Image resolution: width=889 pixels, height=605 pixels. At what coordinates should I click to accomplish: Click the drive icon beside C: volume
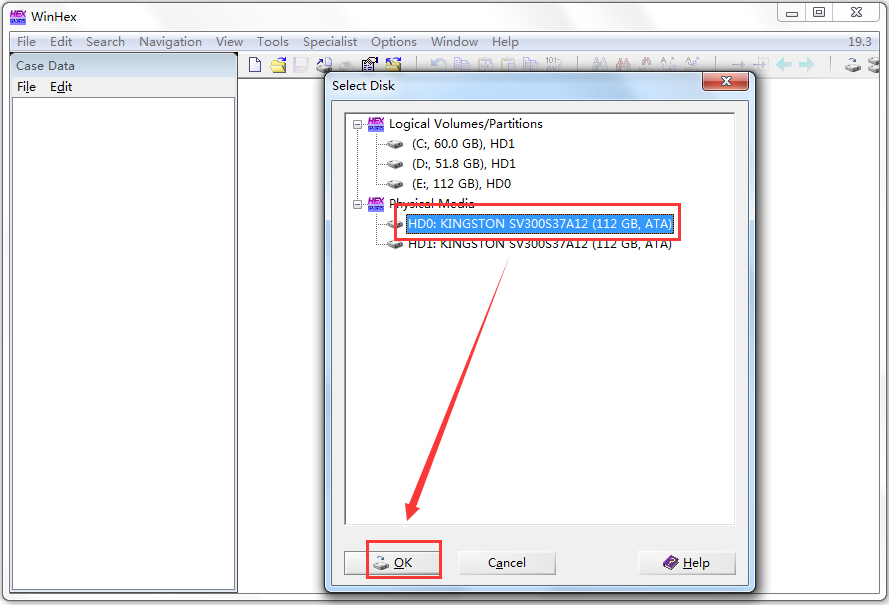coord(395,144)
